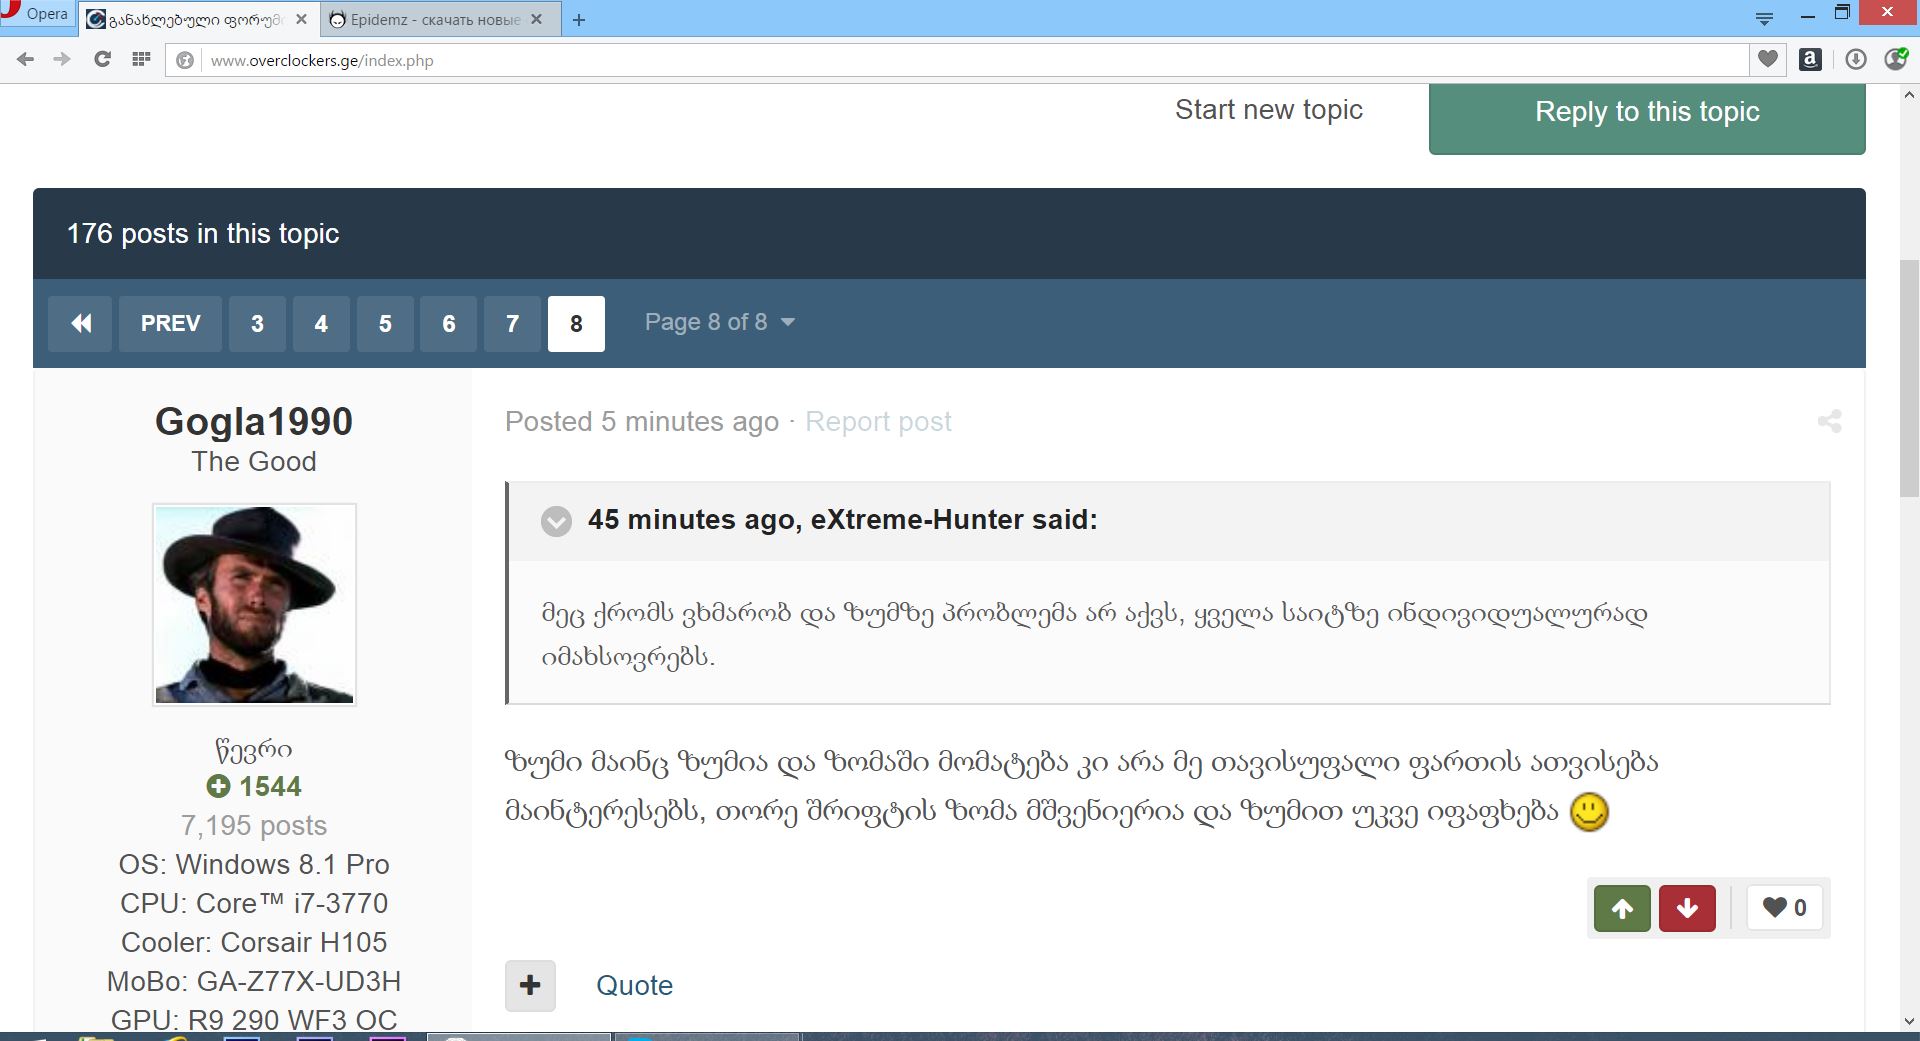1920x1041 pixels.
Task: Open the Opera tab list menu
Action: point(1765,18)
